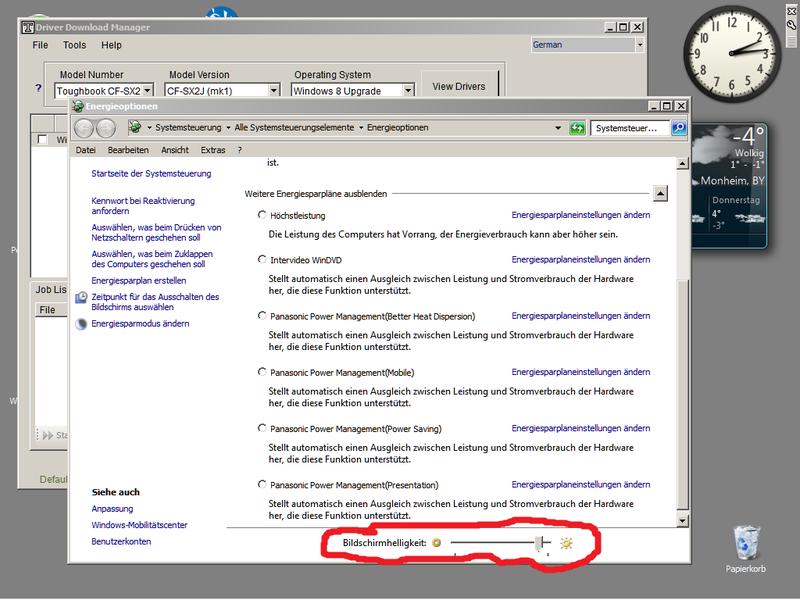Viewport: 800px width, 600px height.
Task: Open the Model Version dropdown
Action: pyautogui.click(x=274, y=90)
